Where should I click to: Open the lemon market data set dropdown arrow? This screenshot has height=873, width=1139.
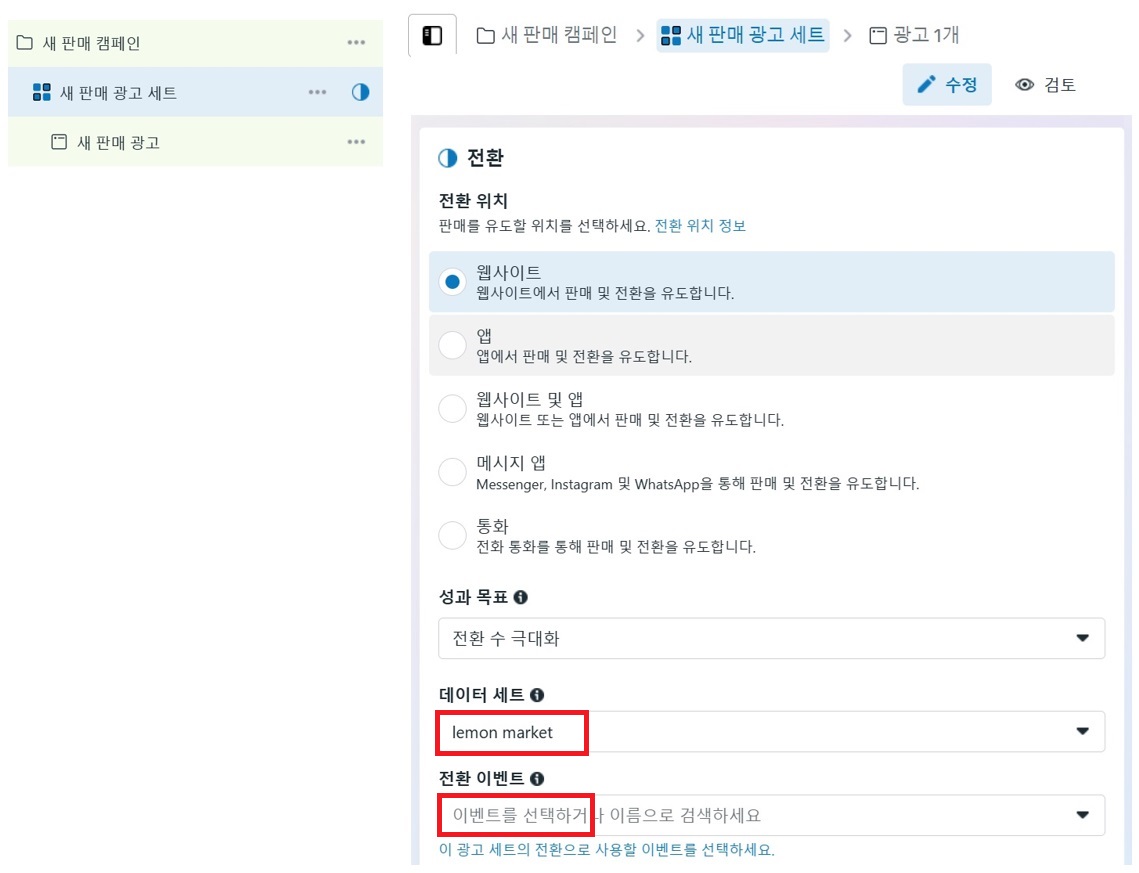point(1082,731)
